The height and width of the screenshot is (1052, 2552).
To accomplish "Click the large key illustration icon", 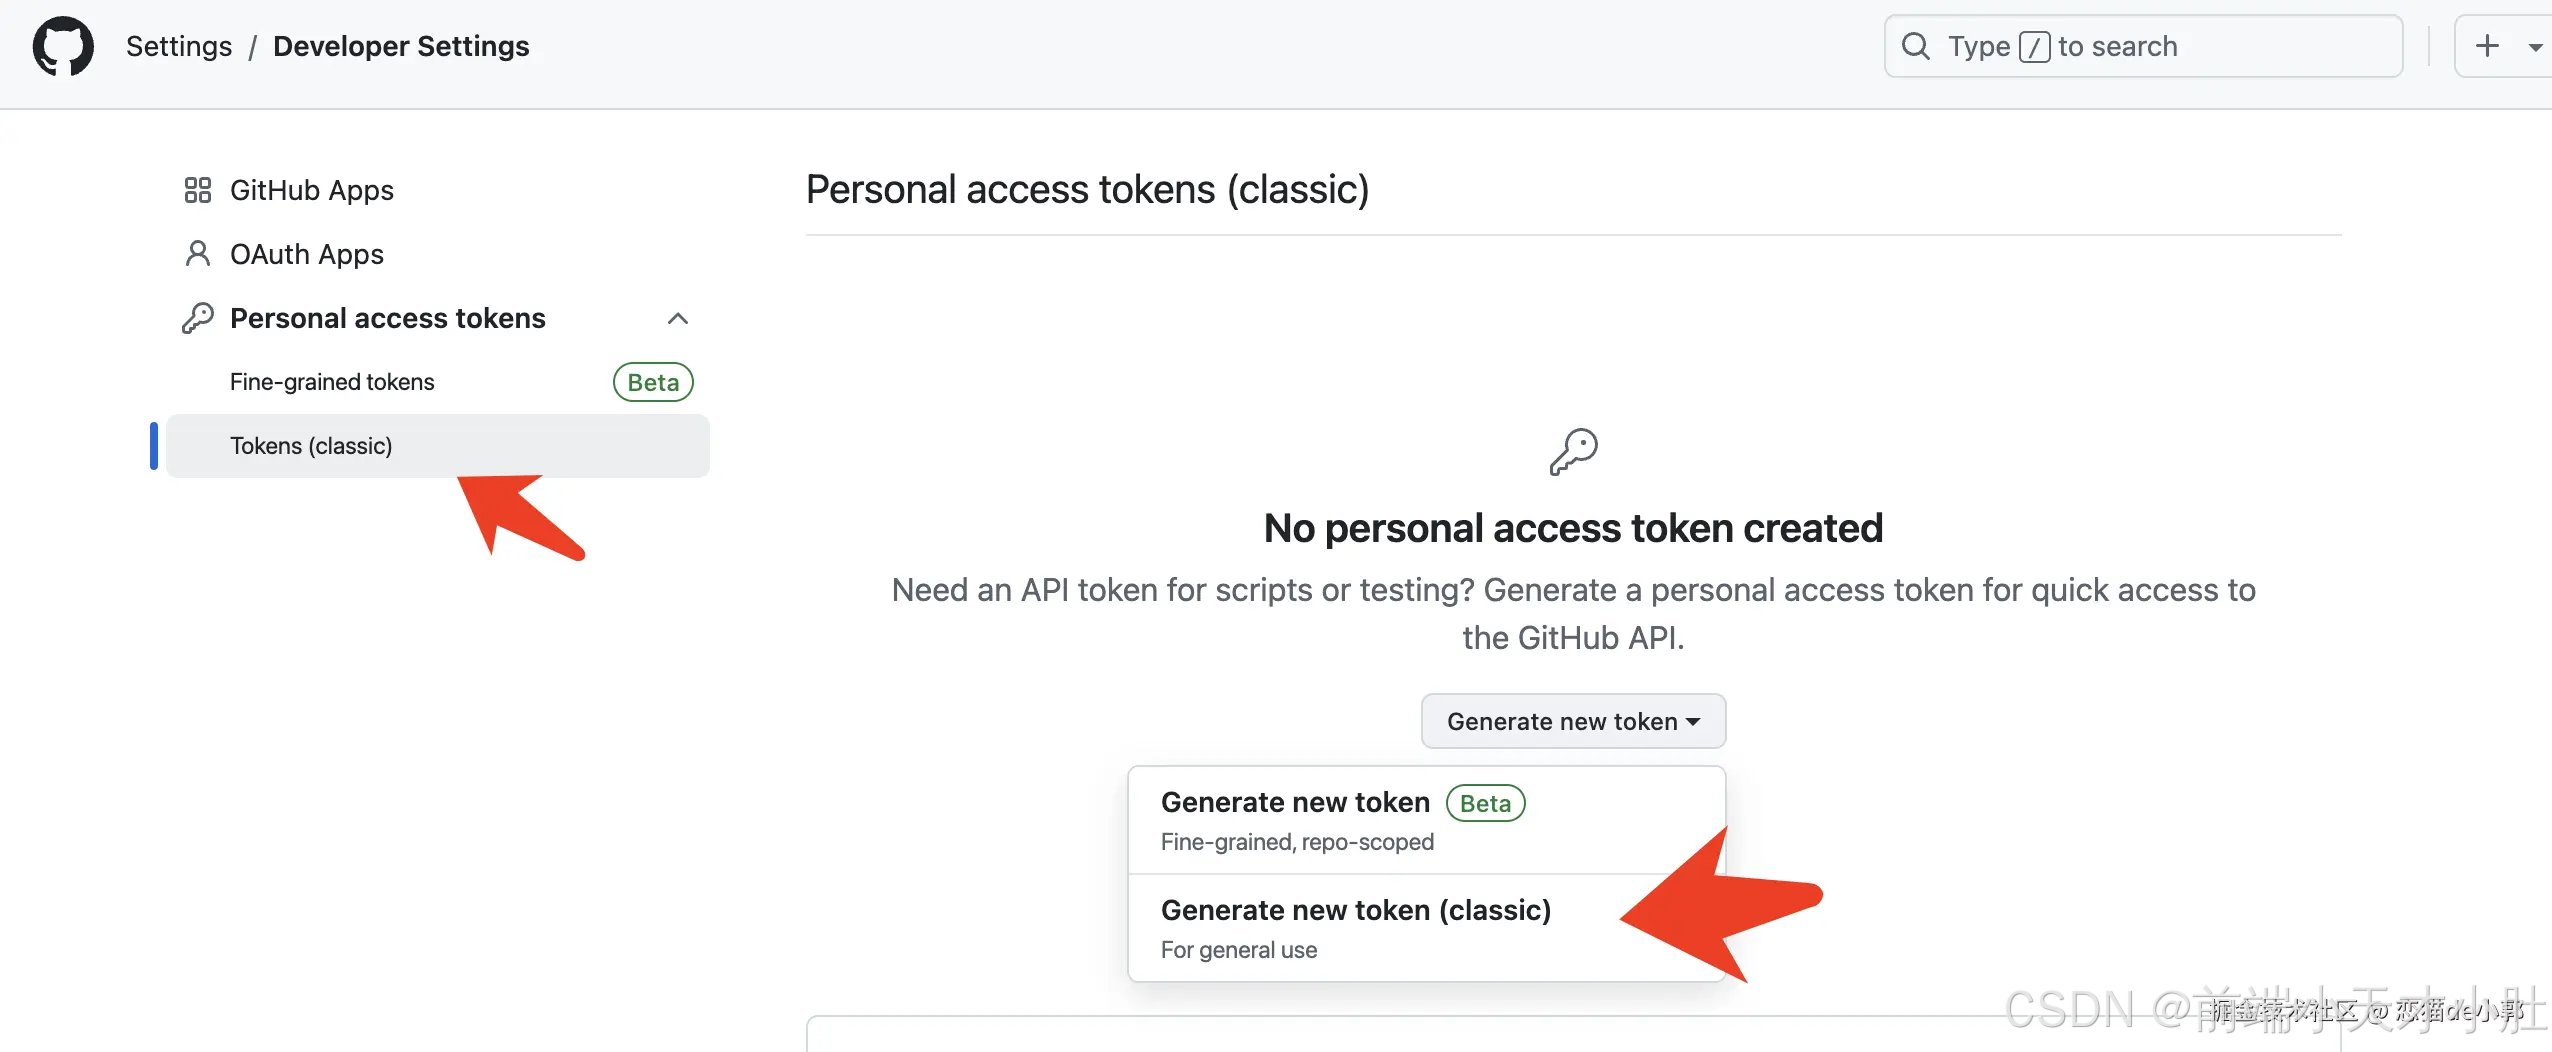I will tap(1572, 450).
